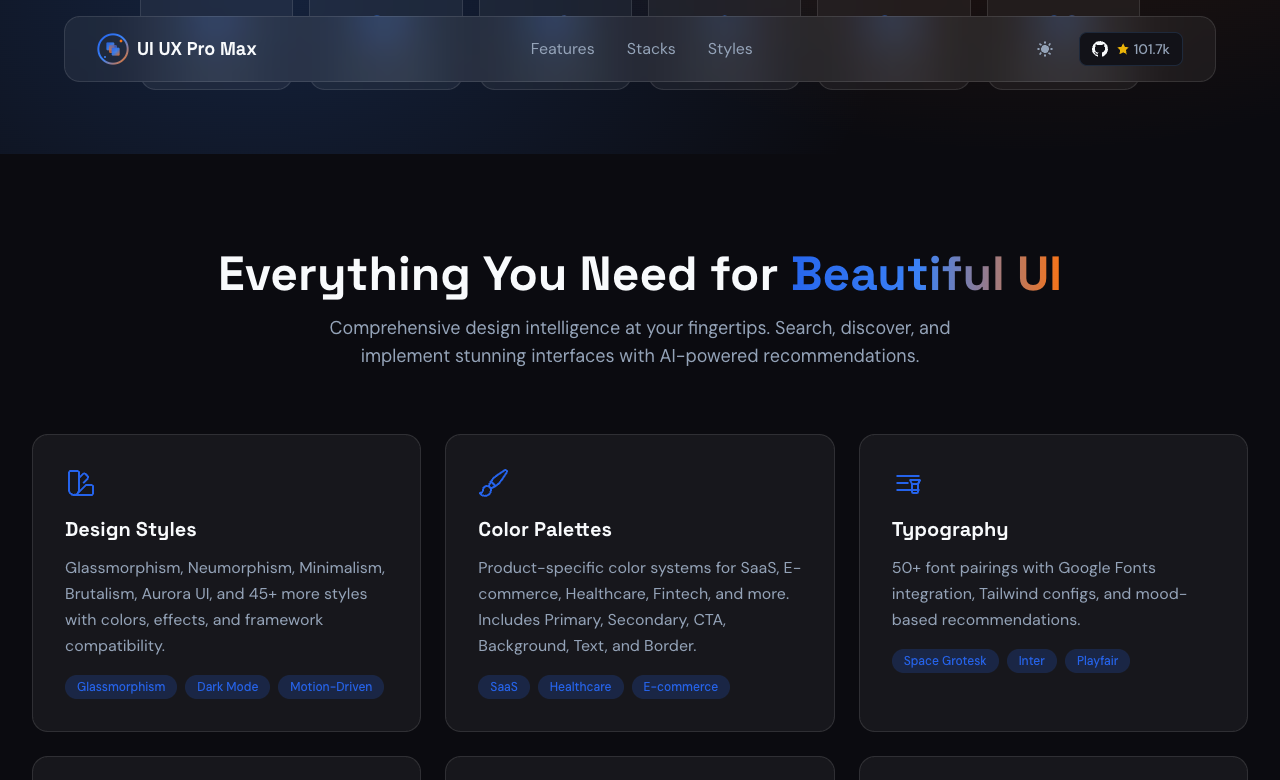Click the "Product-specific color systems" description text
1280x780 pixels.
[x=640, y=607]
